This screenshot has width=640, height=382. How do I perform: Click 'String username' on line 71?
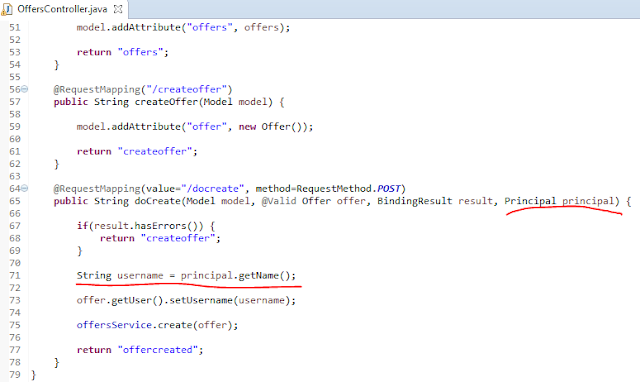click(120, 275)
